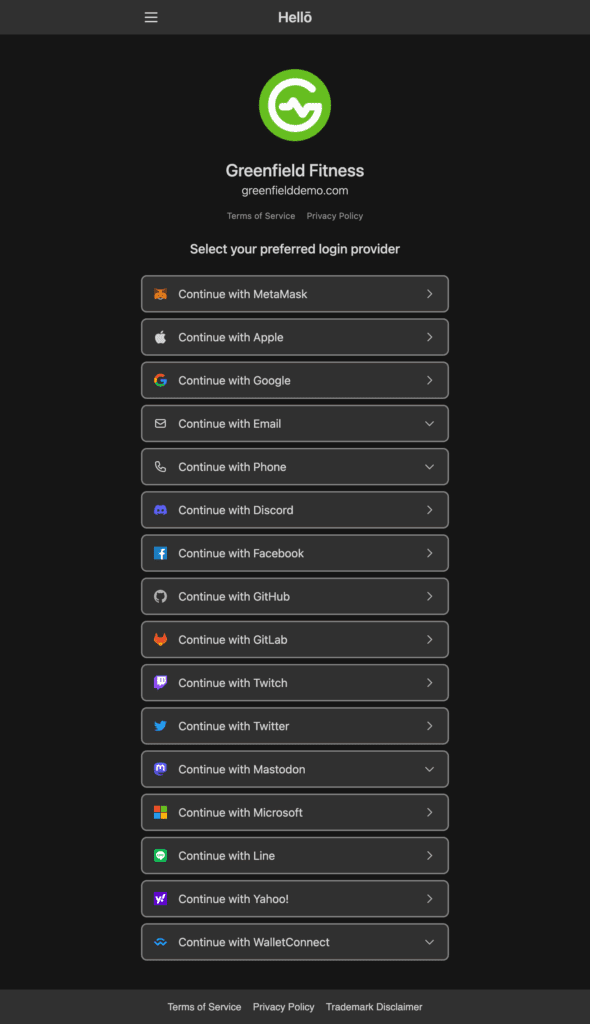The height and width of the screenshot is (1024, 590).
Task: Choose Continue with Yahoo!
Action: click(x=295, y=899)
